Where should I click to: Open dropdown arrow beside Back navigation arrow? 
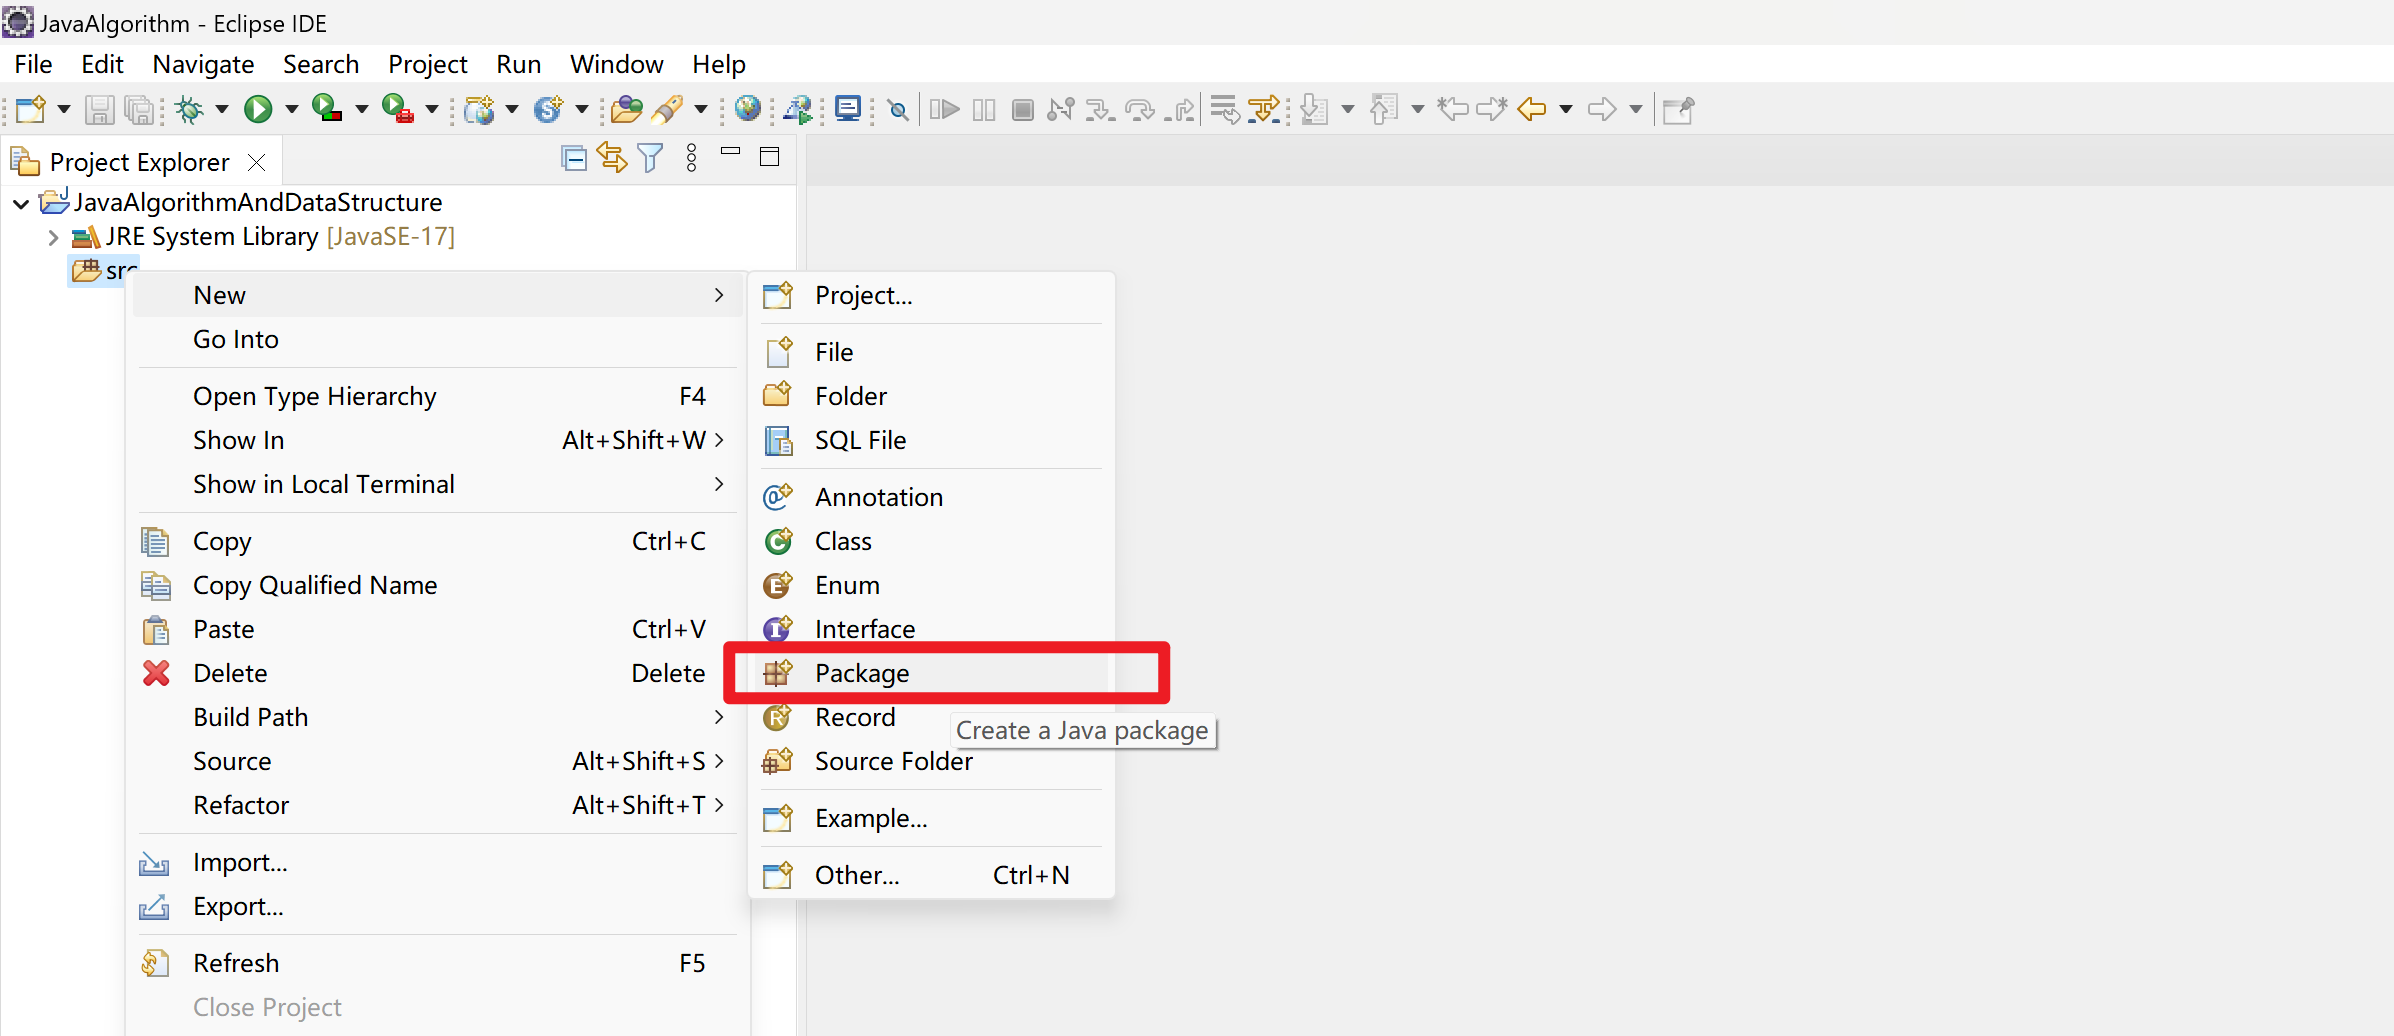point(1566,109)
